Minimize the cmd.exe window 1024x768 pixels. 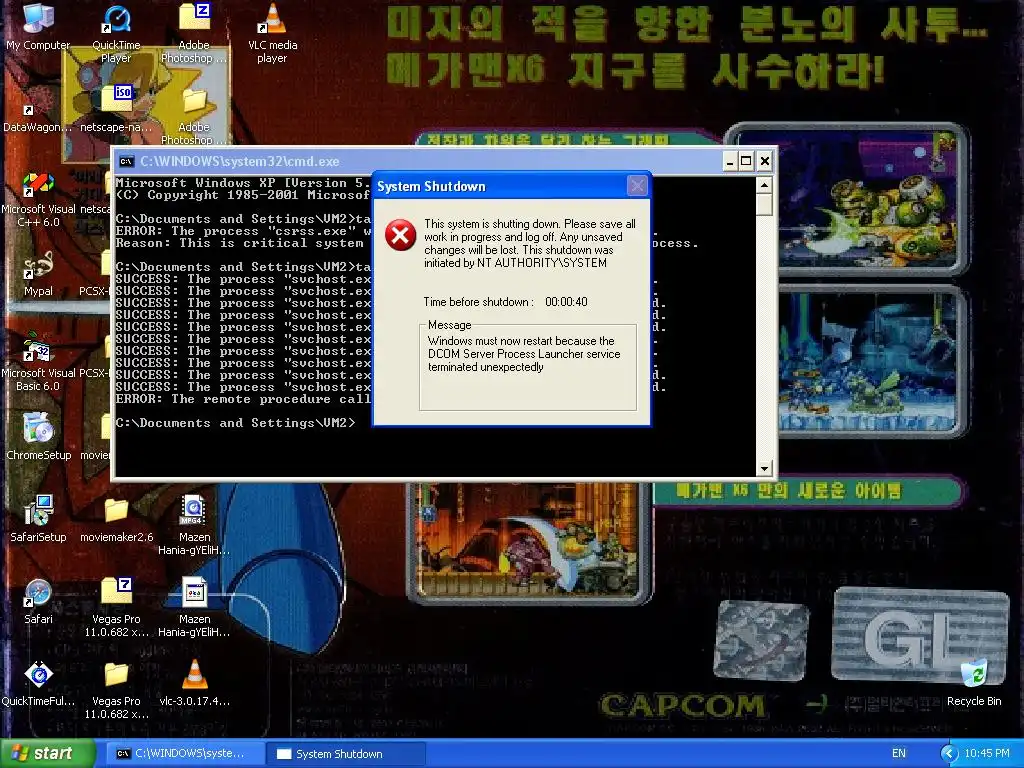click(730, 161)
